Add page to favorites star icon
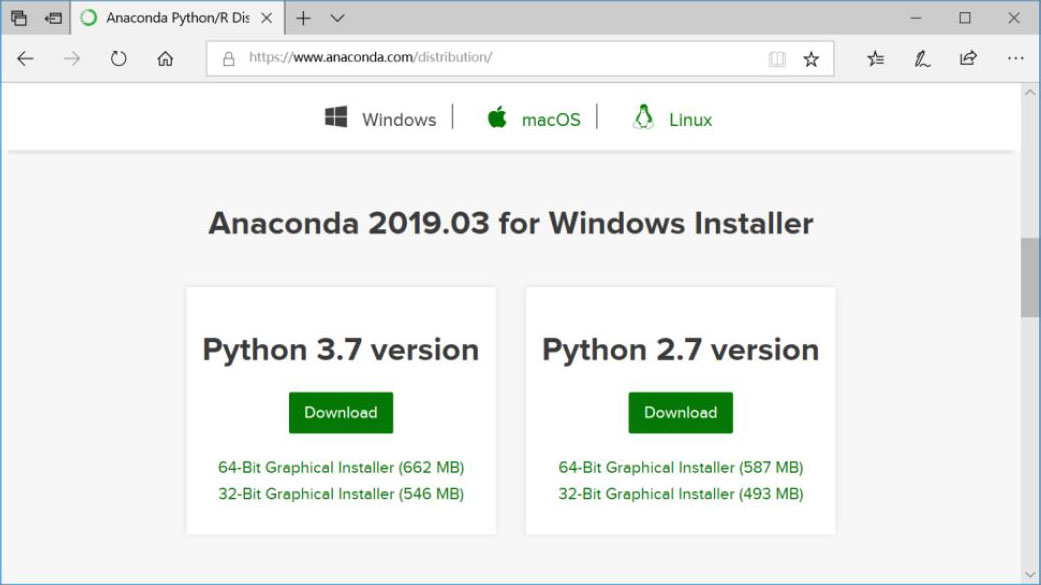This screenshot has width=1041, height=585. (811, 59)
